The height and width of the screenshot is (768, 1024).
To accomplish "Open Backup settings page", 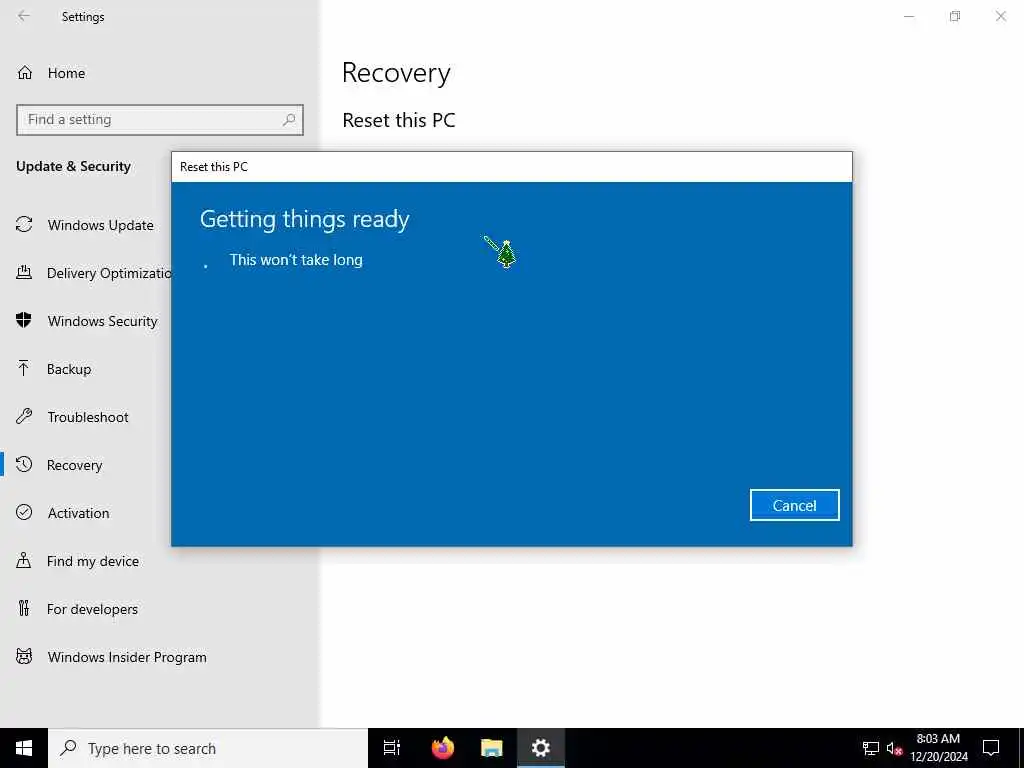I will [x=69, y=369].
